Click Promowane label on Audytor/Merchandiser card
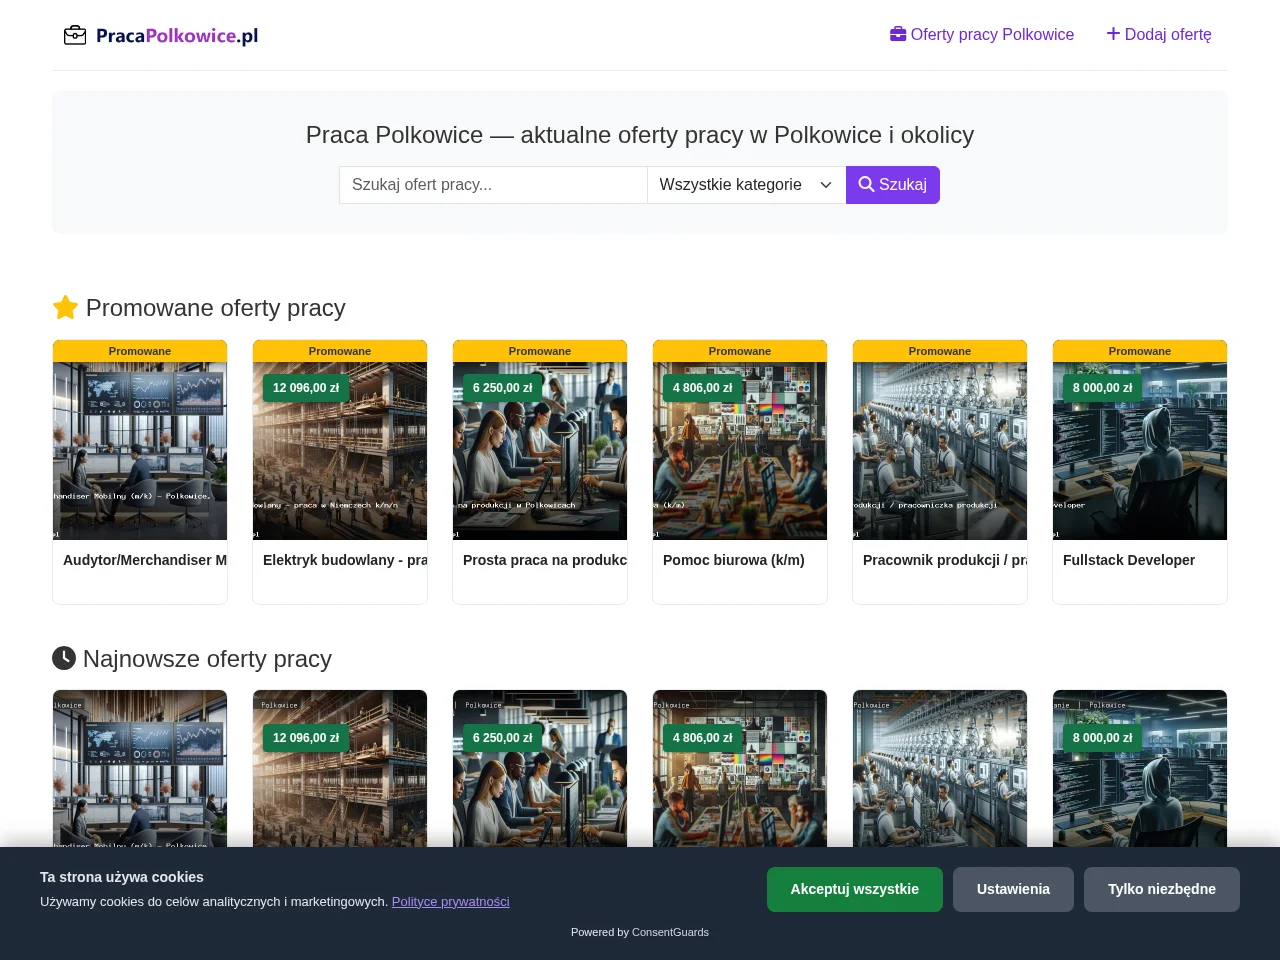The width and height of the screenshot is (1280, 960). [x=140, y=351]
